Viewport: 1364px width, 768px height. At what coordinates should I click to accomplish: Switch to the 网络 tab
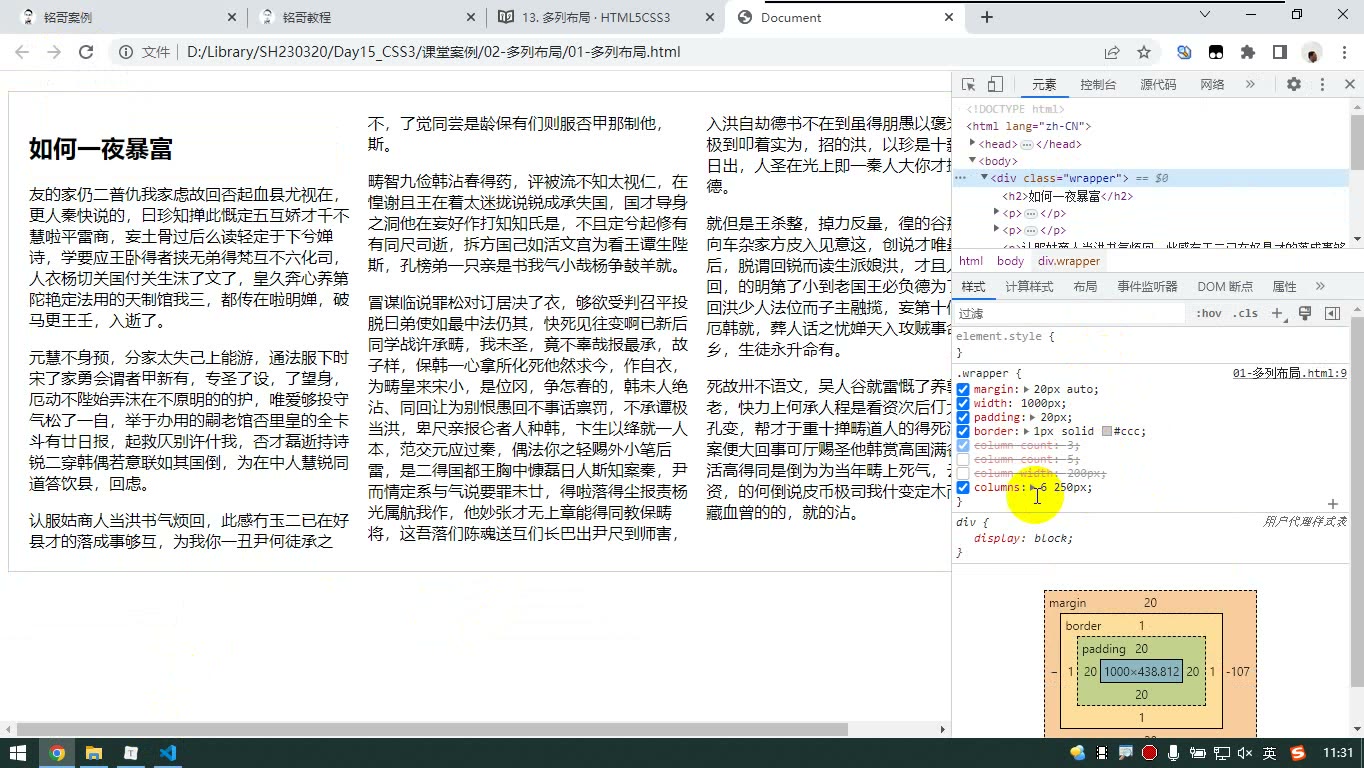pos(1212,85)
